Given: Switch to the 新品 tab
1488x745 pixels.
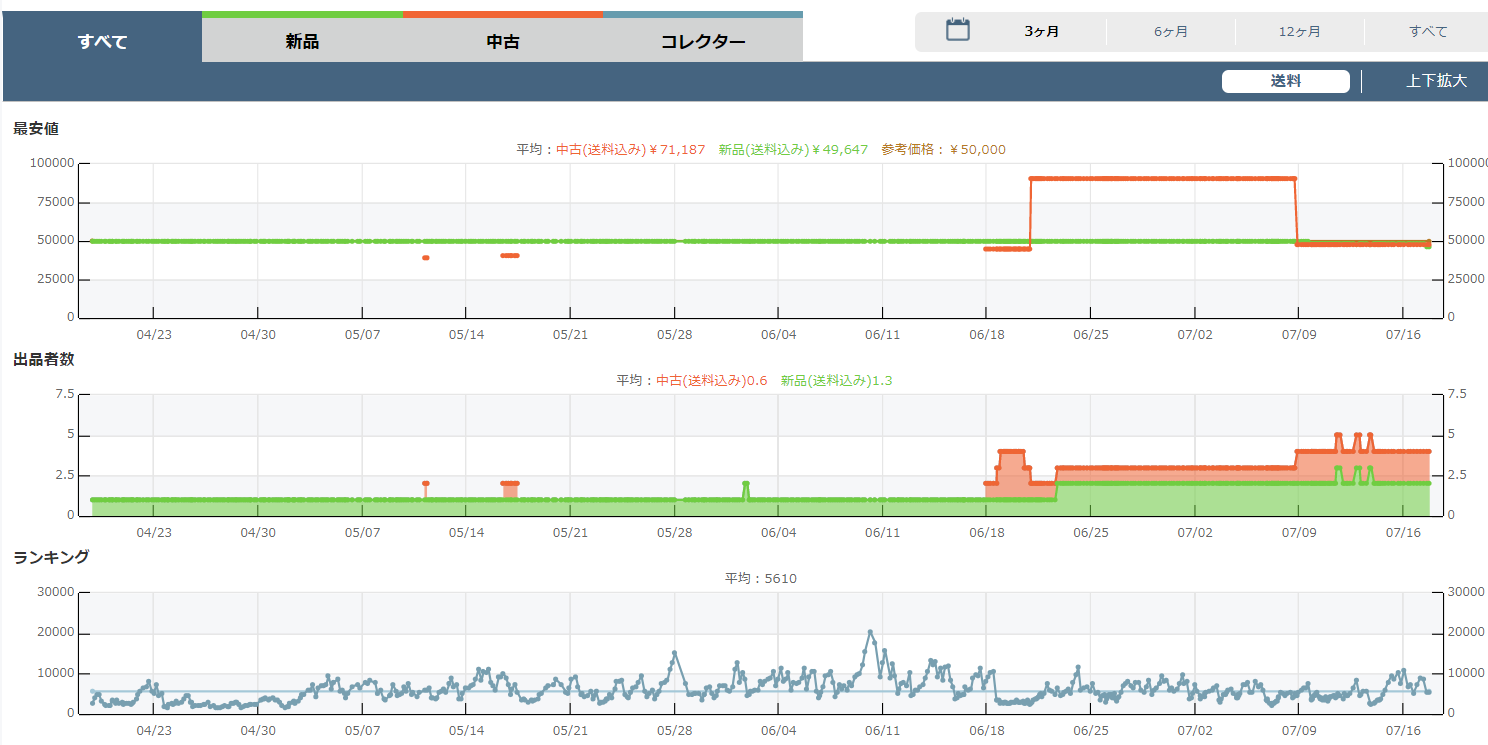Looking at the screenshot, I should coord(302,41).
